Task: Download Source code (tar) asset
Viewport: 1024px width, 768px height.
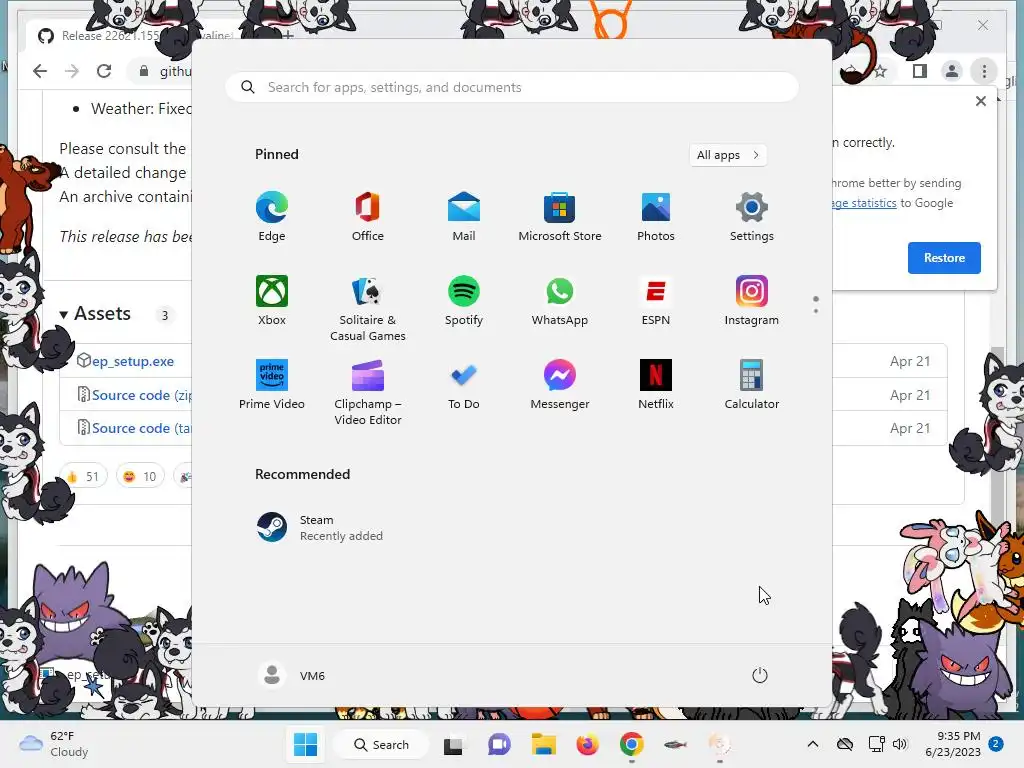Action: click(x=142, y=428)
